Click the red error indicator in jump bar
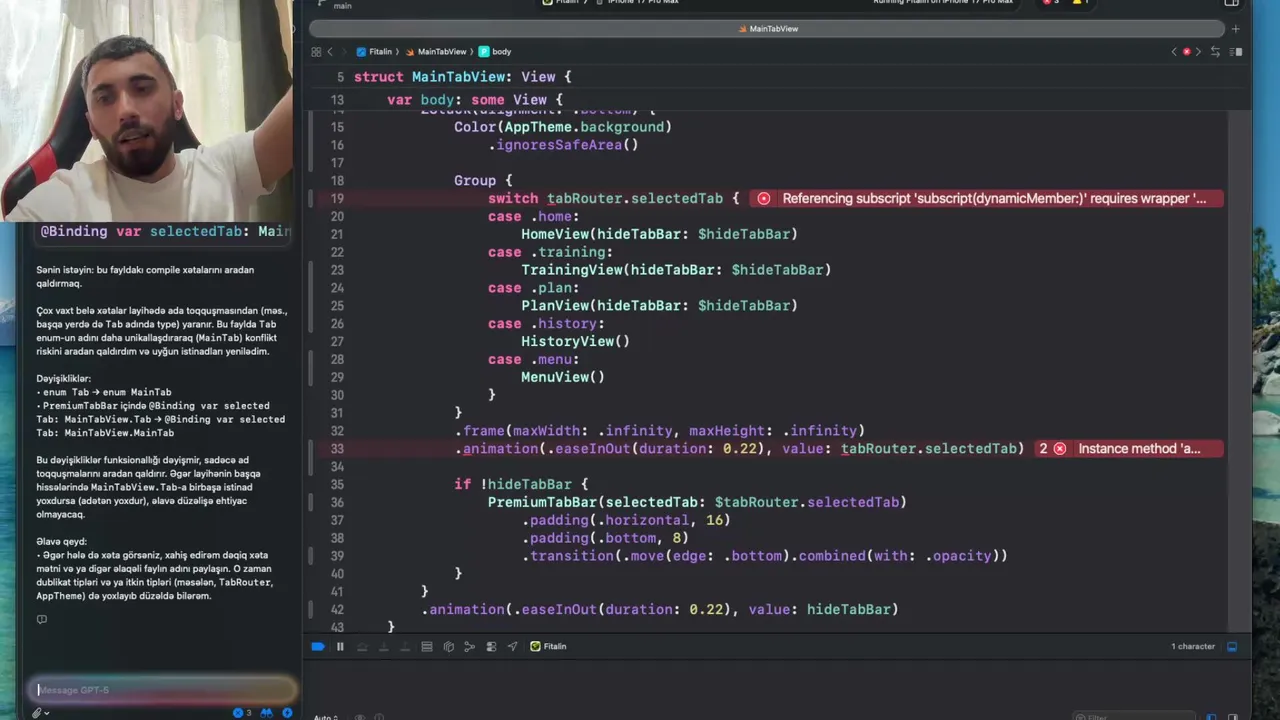Screen dimensions: 1280x720 tap(1187, 51)
